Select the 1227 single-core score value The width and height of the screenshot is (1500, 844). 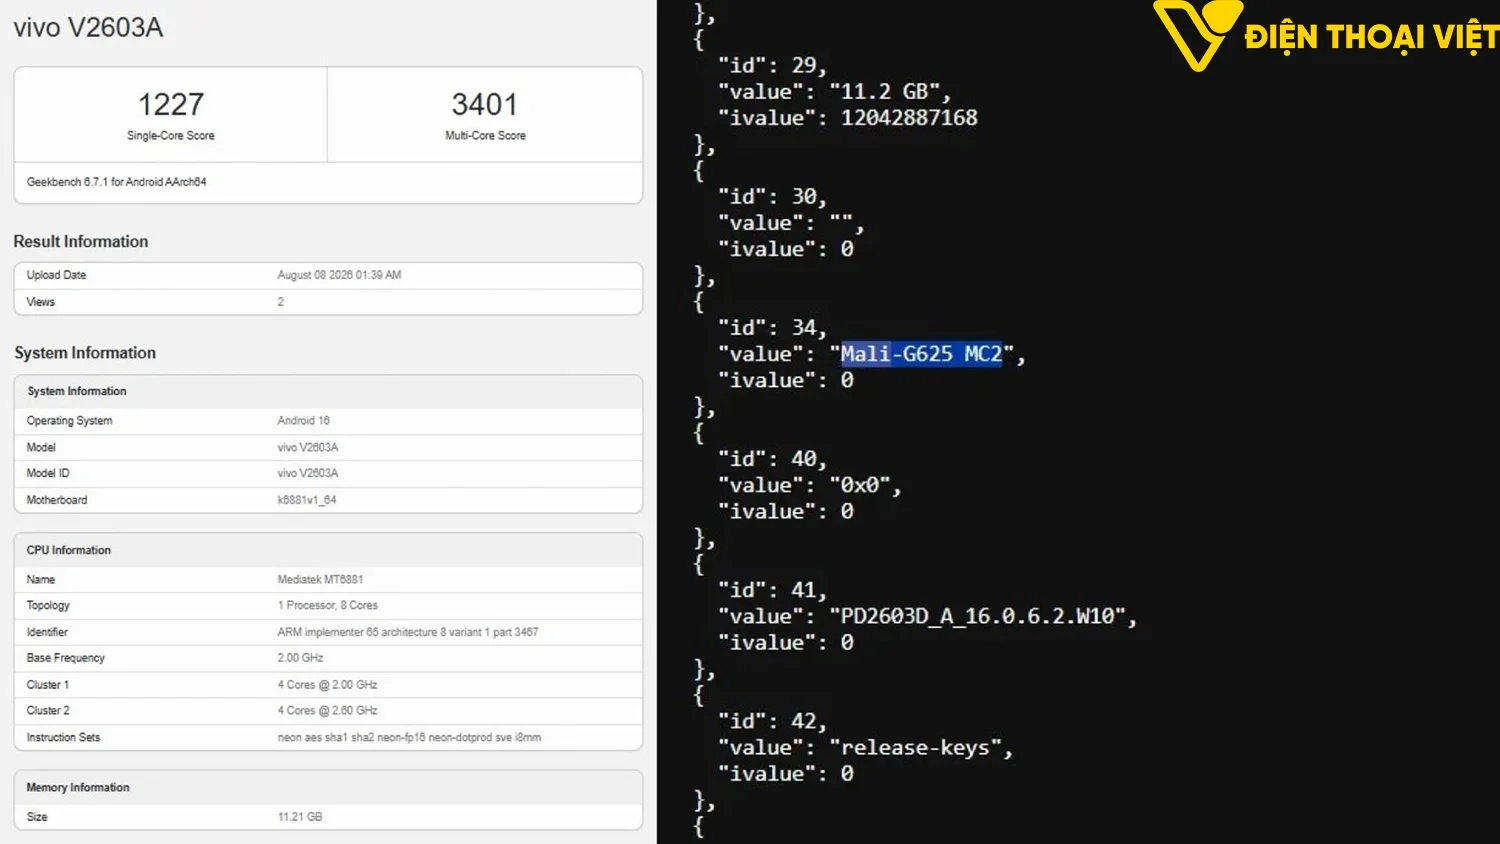(x=171, y=104)
